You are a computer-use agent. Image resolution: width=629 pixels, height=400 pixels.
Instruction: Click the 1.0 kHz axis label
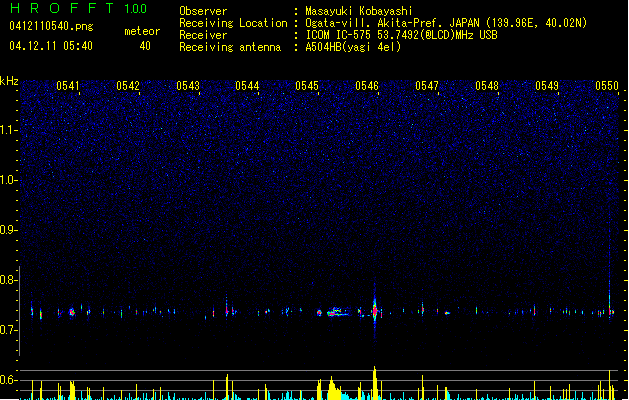point(9,180)
